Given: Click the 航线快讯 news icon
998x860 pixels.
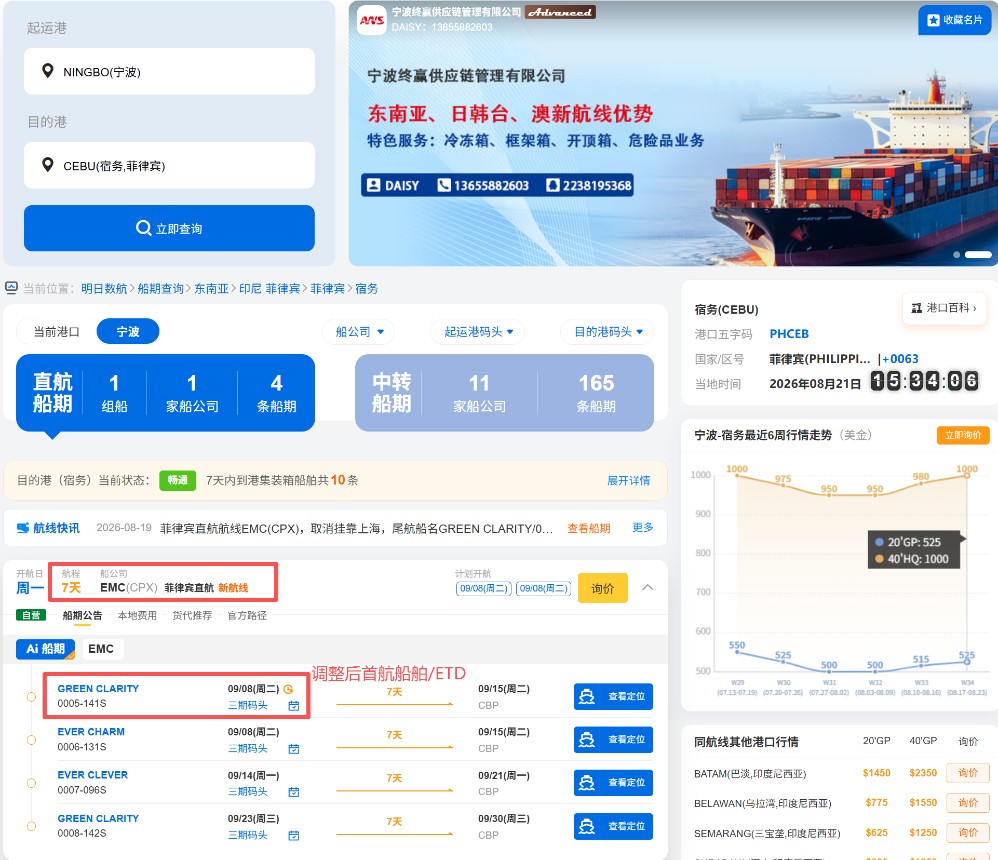Looking at the screenshot, I should [x=23, y=528].
